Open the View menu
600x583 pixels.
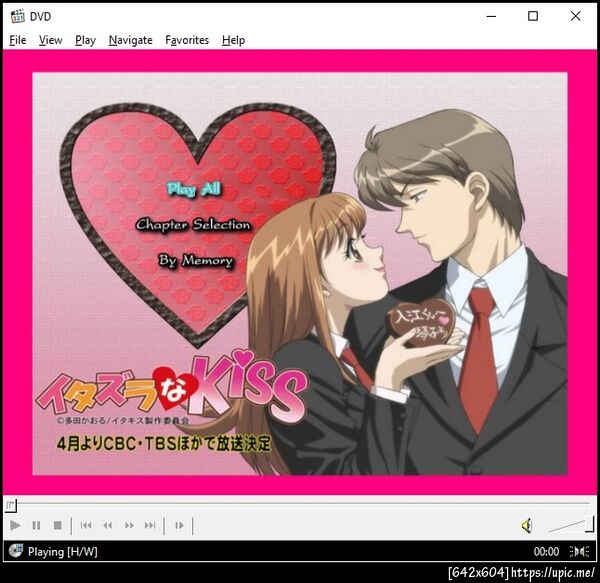[x=51, y=40]
